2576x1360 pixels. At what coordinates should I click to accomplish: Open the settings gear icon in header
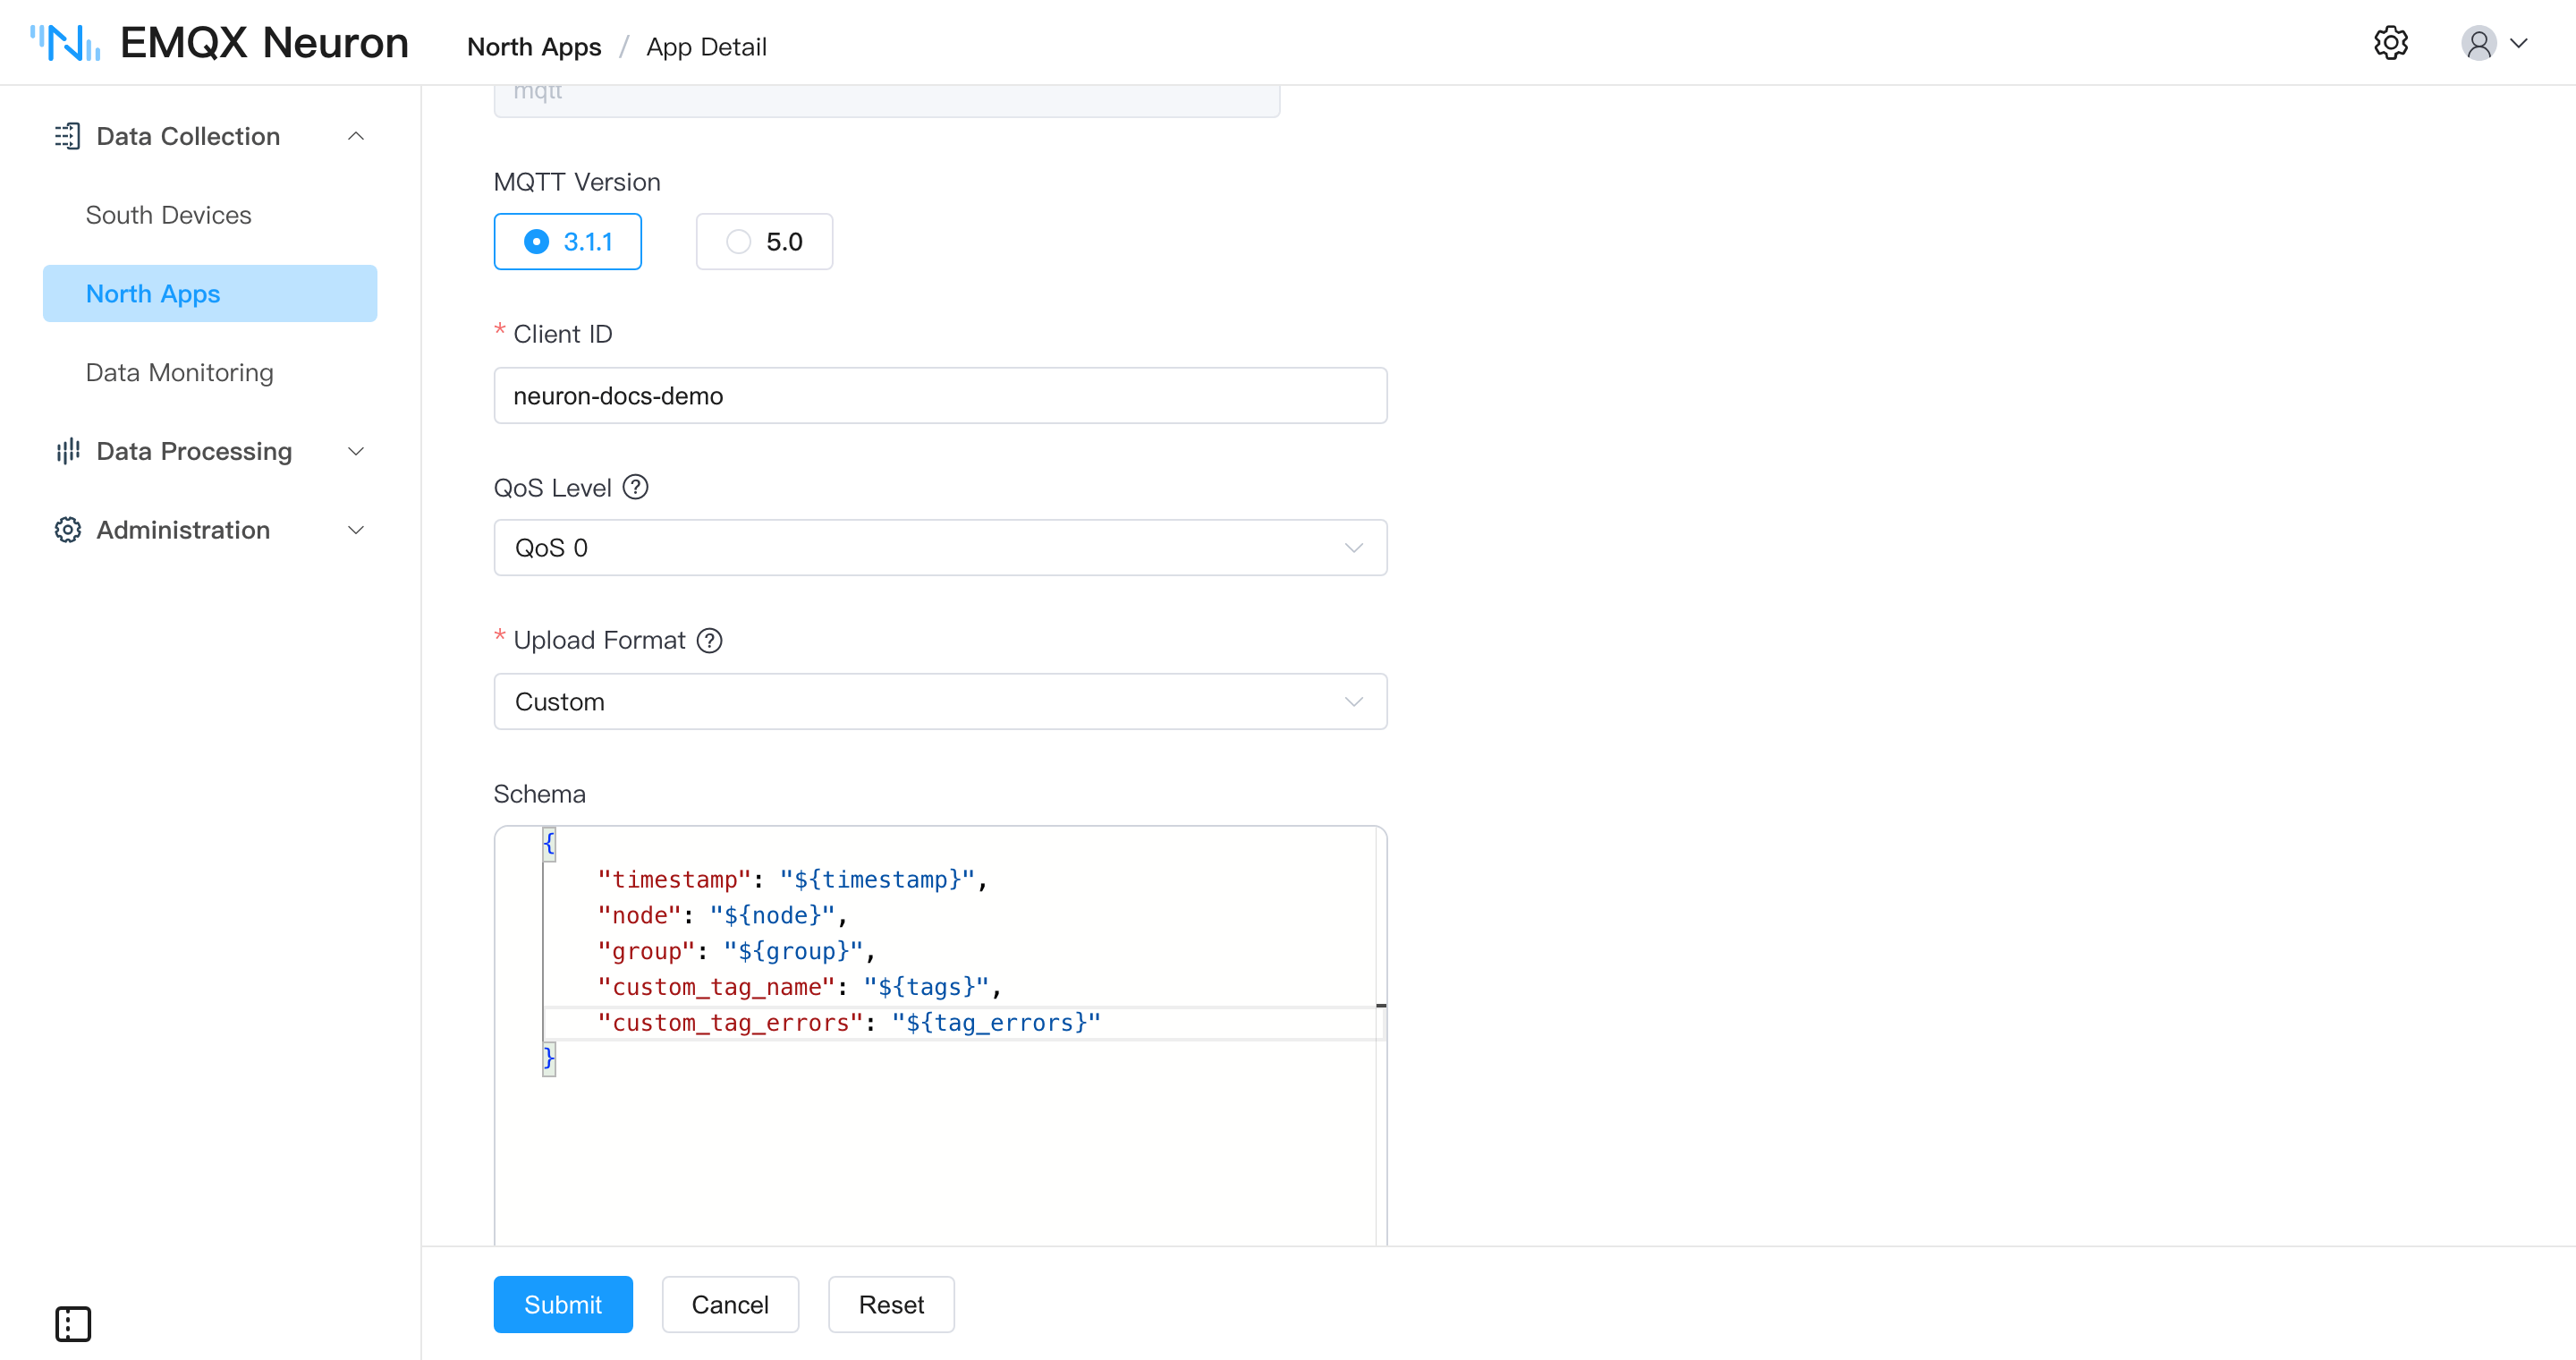click(2391, 43)
